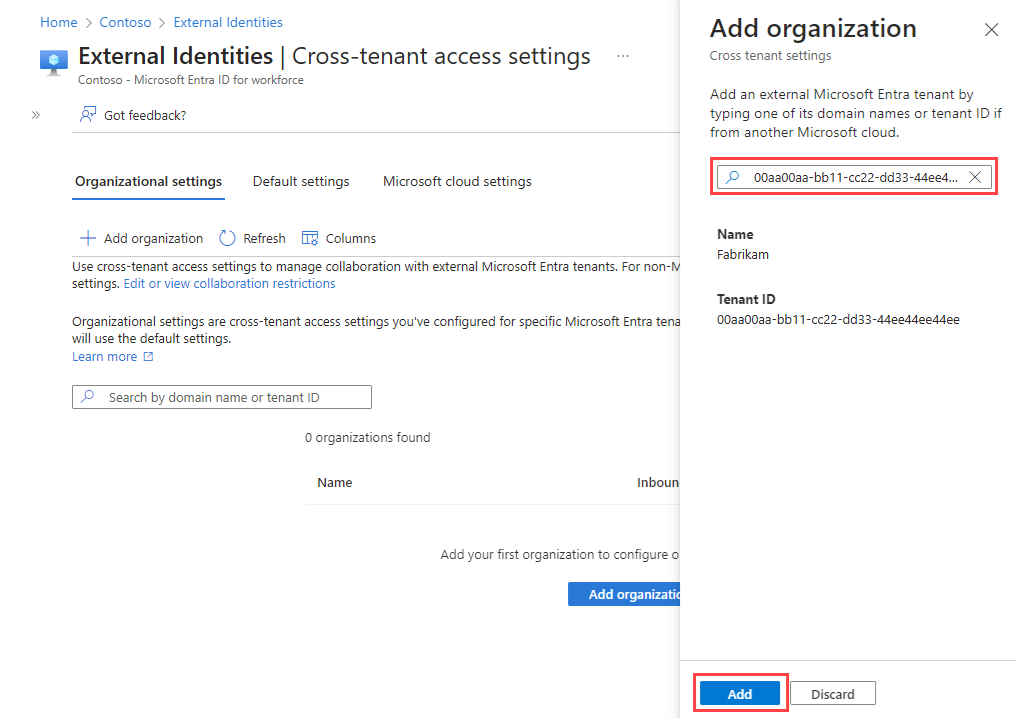Screen dimensions: 1028x721
Task: Close the Add organization panel
Action: click(x=991, y=30)
